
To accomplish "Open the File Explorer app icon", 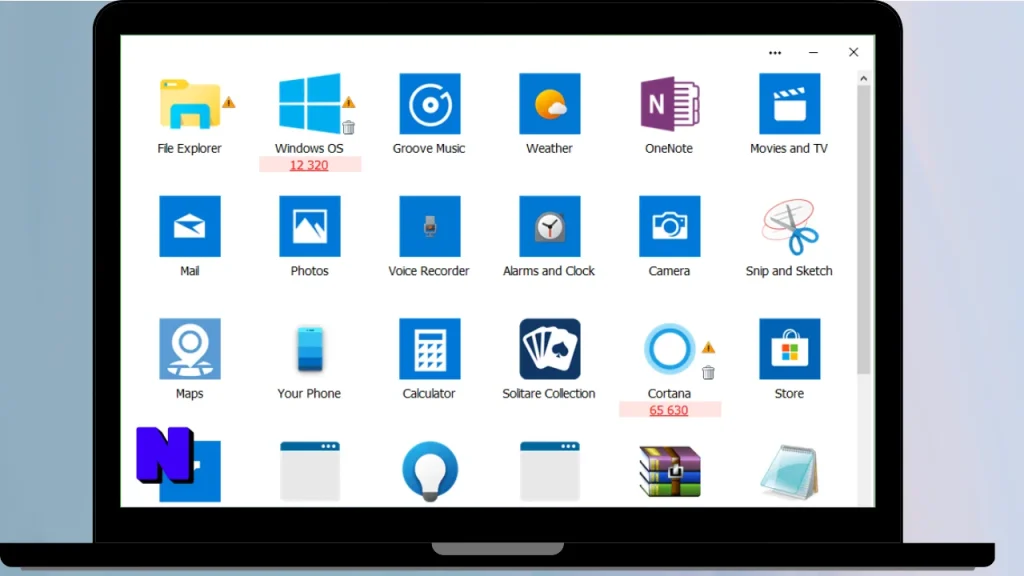I will click(189, 104).
